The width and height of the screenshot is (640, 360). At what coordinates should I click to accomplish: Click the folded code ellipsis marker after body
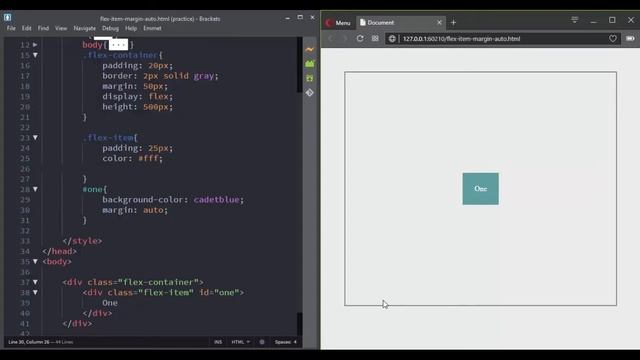(x=118, y=44)
